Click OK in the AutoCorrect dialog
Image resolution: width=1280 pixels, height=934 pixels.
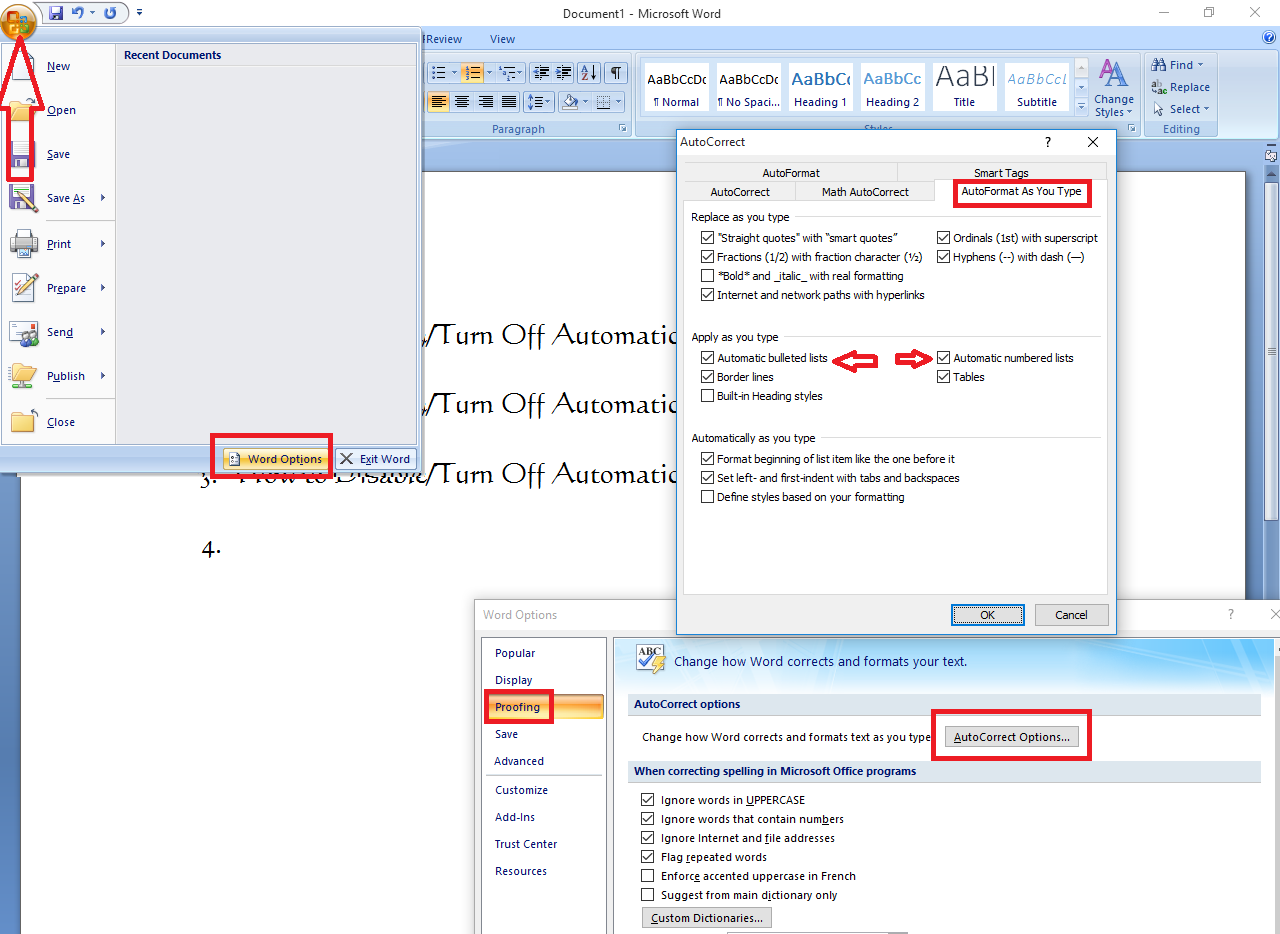[x=987, y=615]
